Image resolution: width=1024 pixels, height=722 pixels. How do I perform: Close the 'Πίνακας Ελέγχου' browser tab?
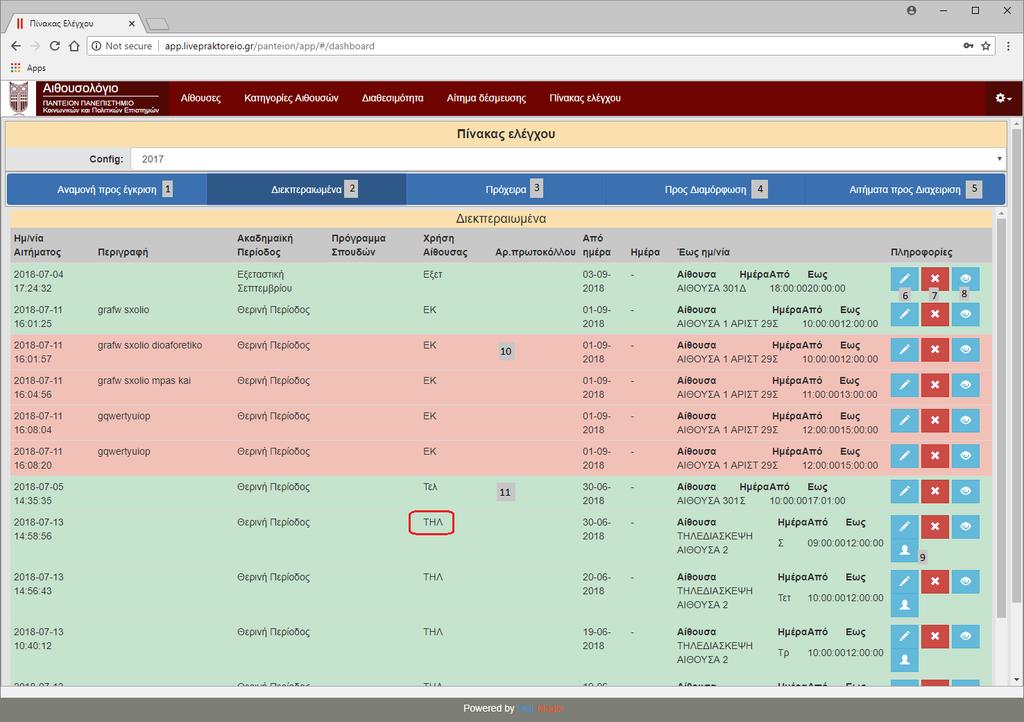(x=131, y=24)
